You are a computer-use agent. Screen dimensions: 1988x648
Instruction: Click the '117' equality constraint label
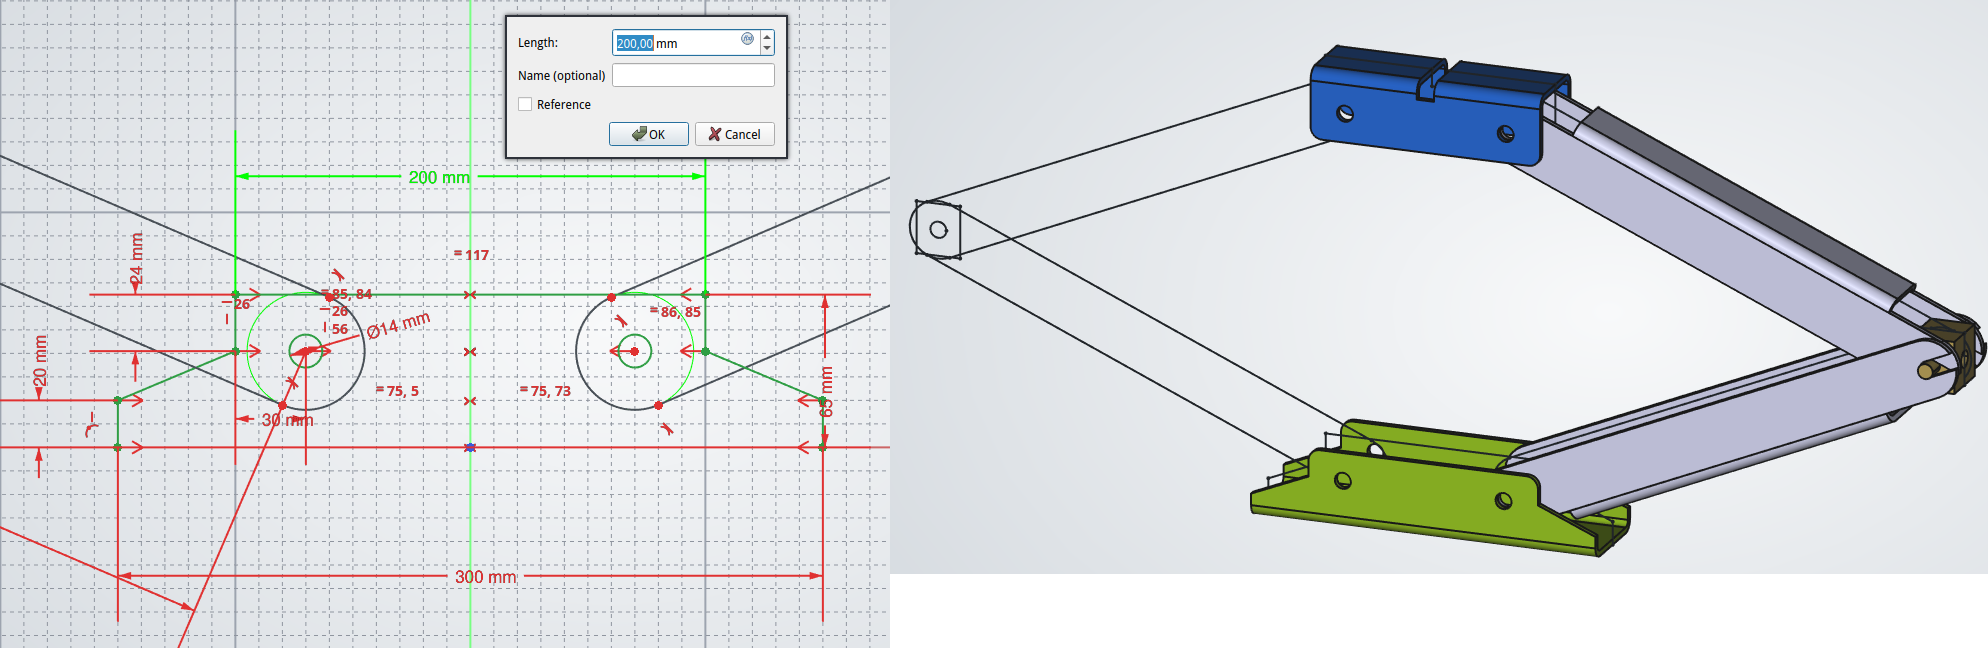[x=472, y=255]
